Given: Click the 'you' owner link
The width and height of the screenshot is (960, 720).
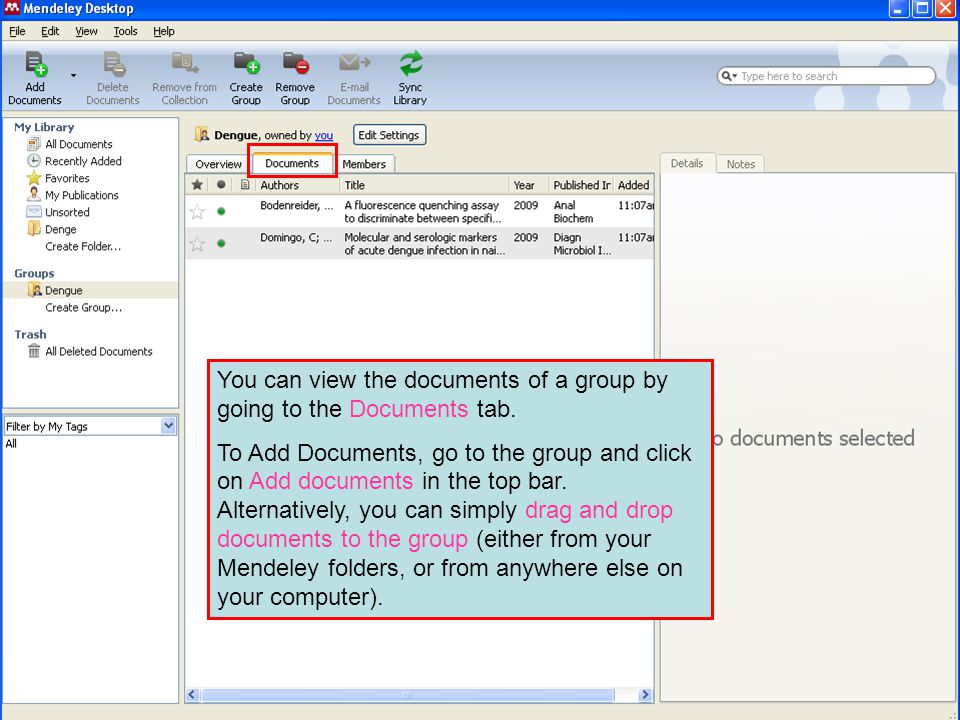Looking at the screenshot, I should point(324,135).
